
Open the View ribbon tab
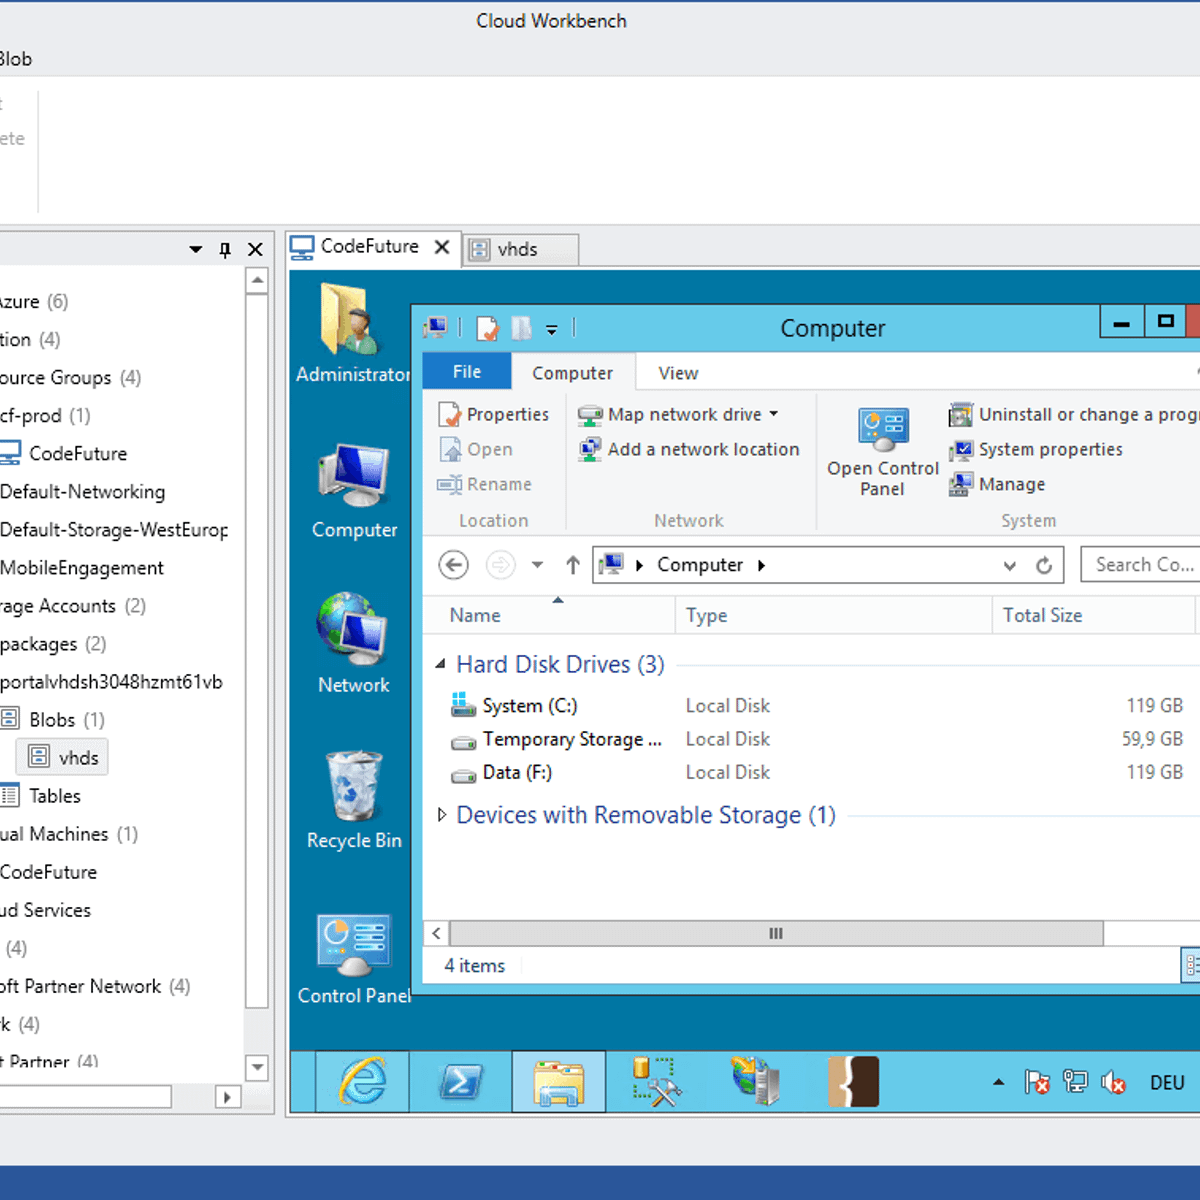click(x=678, y=373)
